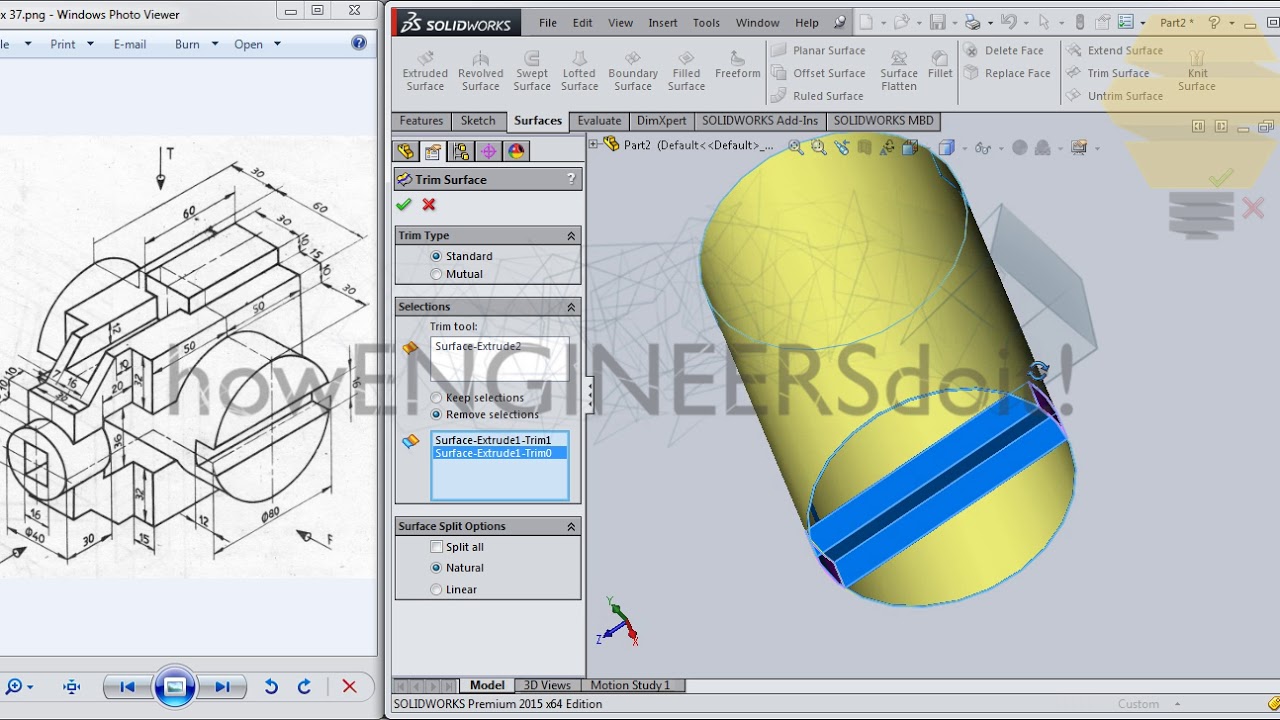Collapse the Surface Split Options section

click(571, 527)
